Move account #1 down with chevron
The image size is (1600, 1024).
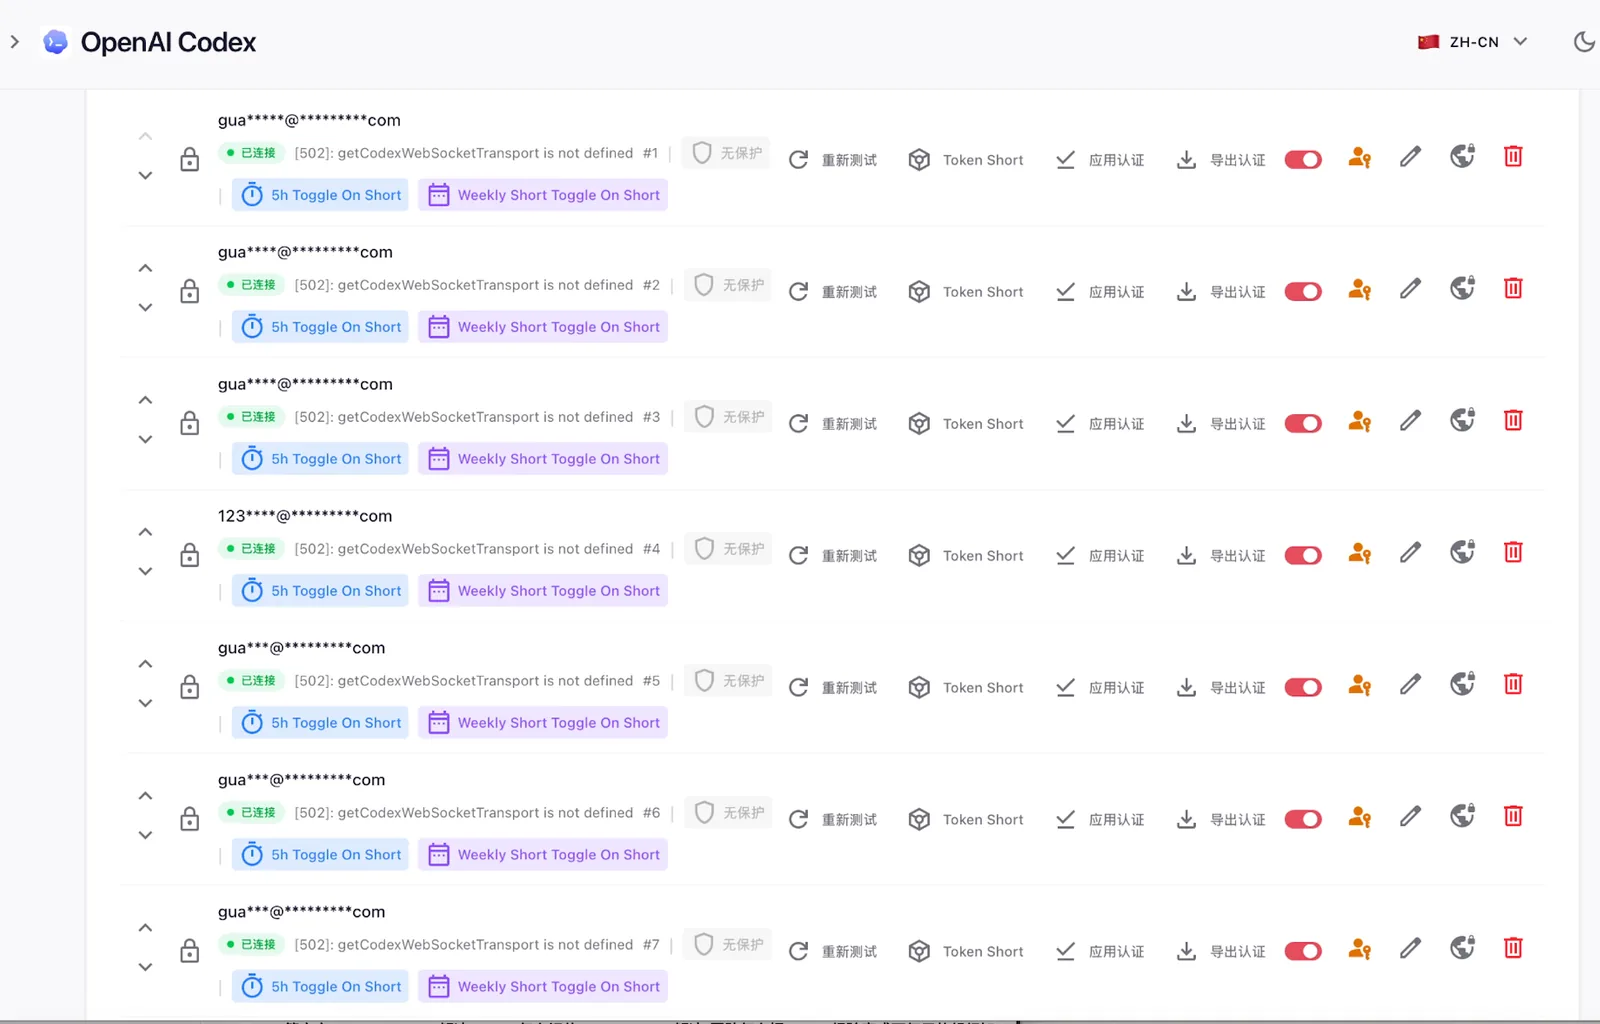tap(145, 175)
